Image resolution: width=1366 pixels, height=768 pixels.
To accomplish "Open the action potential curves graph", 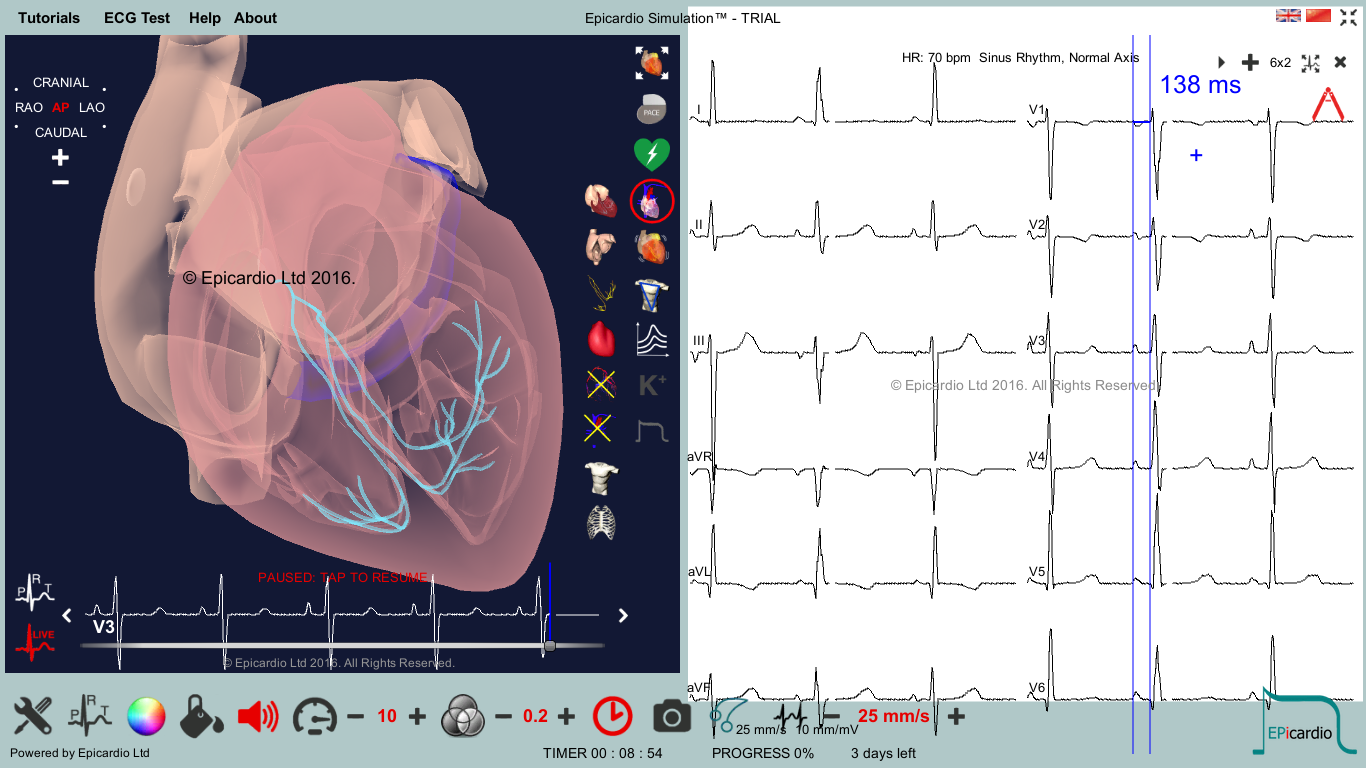I will tap(652, 339).
